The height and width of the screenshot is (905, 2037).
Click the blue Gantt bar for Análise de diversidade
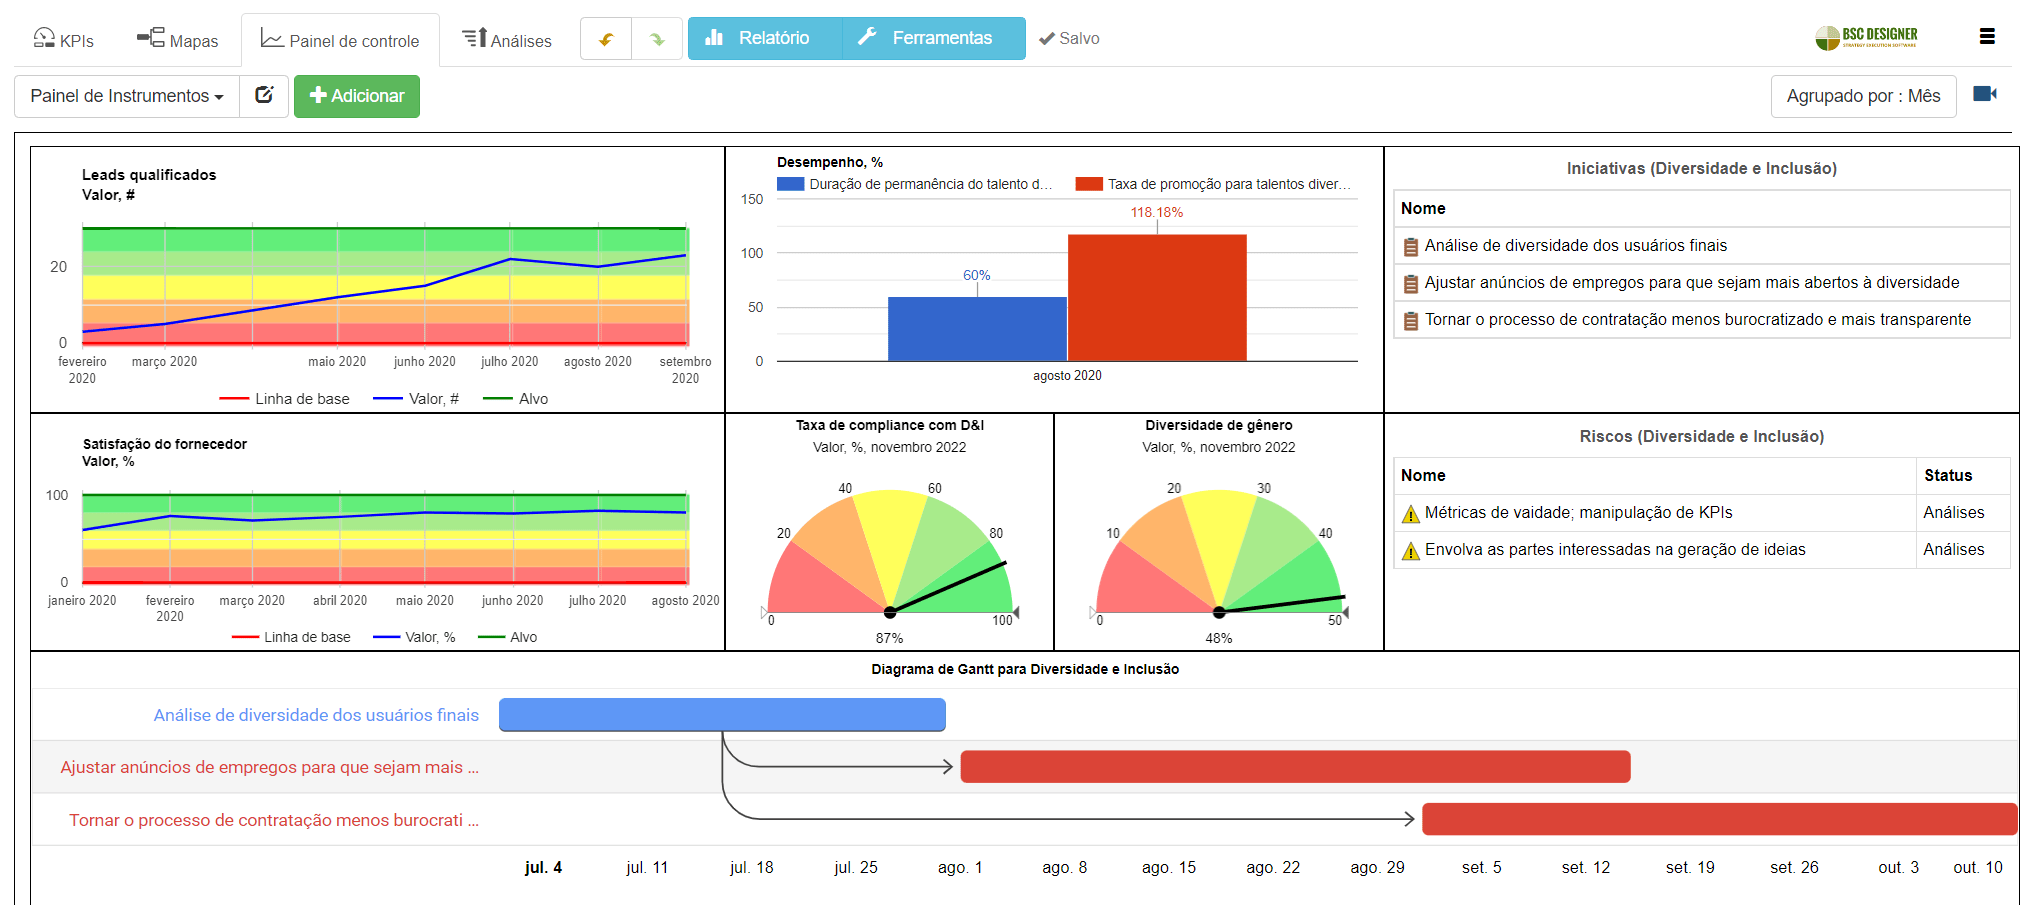[x=722, y=715]
